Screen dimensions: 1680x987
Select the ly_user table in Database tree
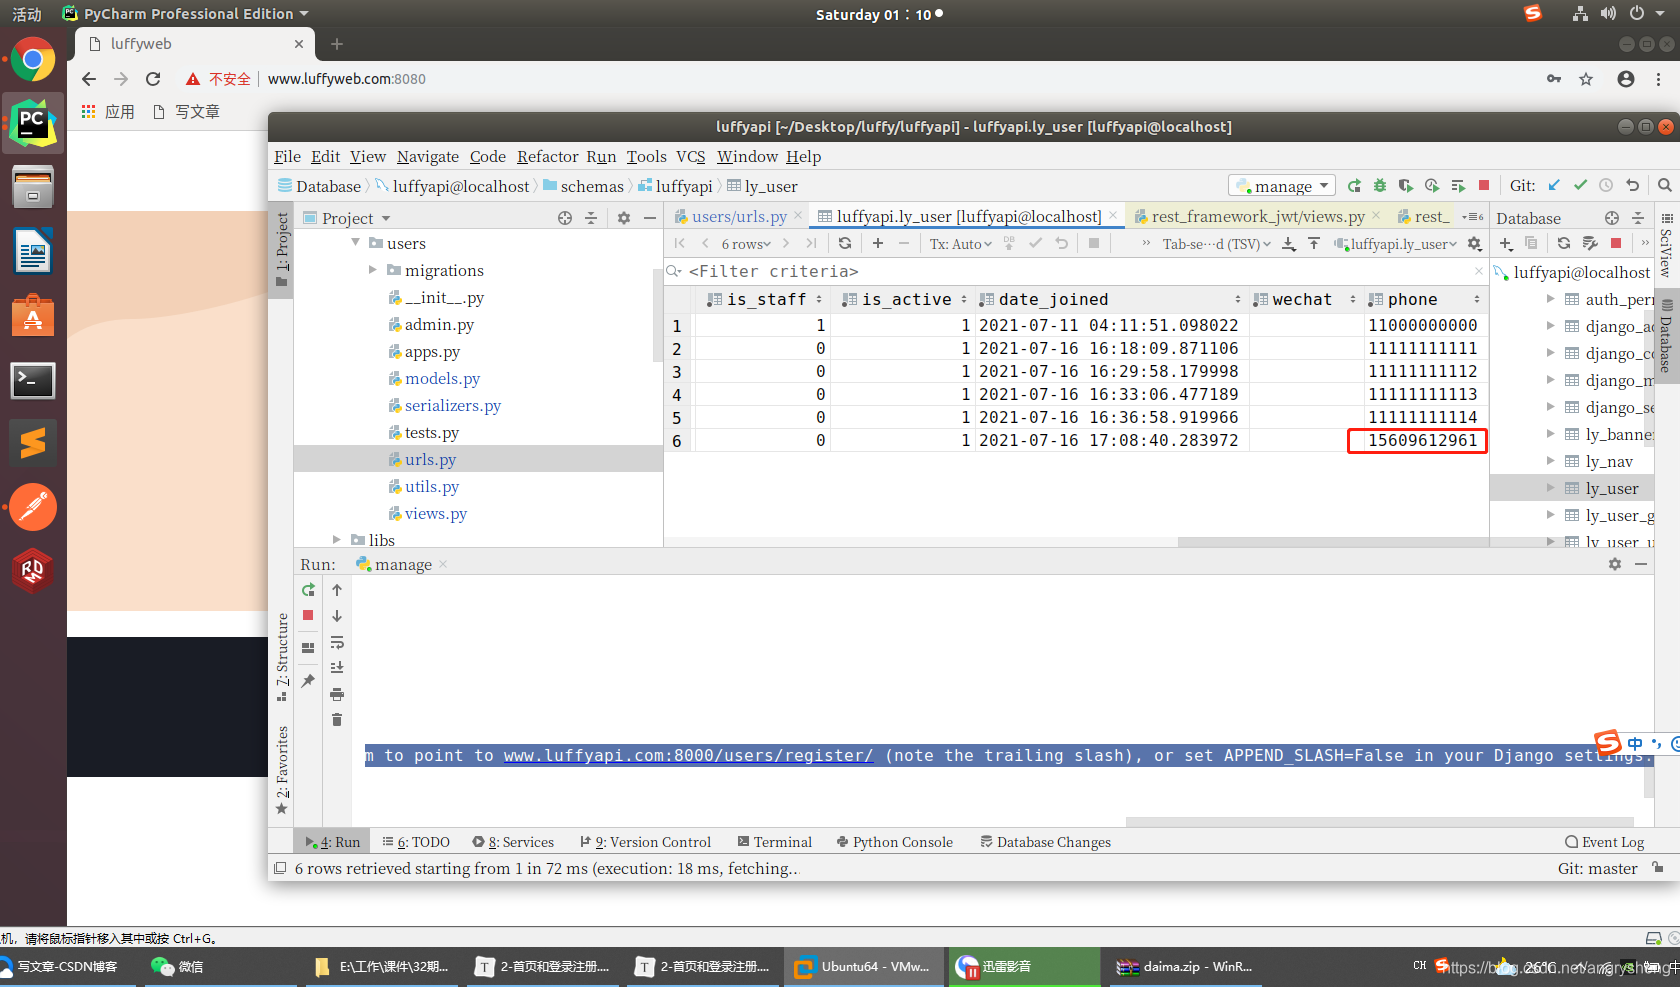tap(1612, 488)
